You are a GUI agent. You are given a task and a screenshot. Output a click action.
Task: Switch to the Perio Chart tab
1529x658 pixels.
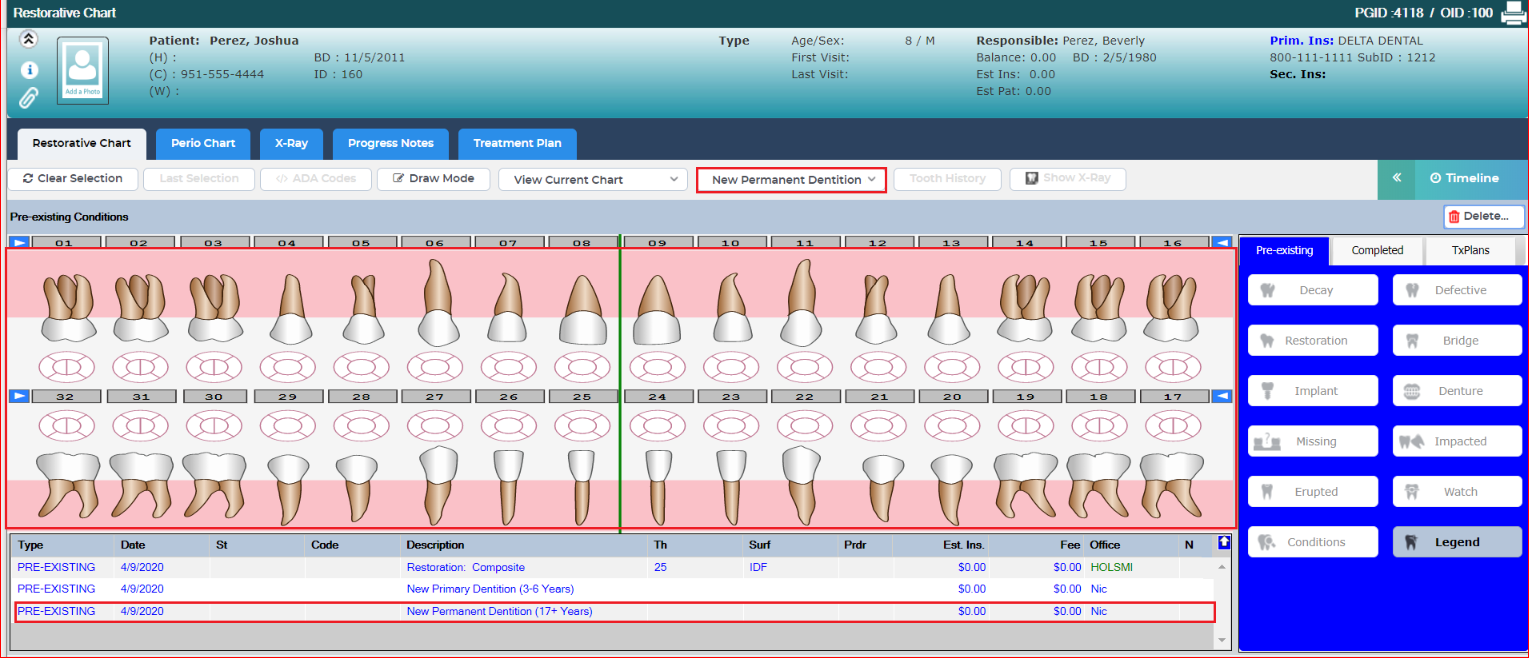tap(202, 144)
